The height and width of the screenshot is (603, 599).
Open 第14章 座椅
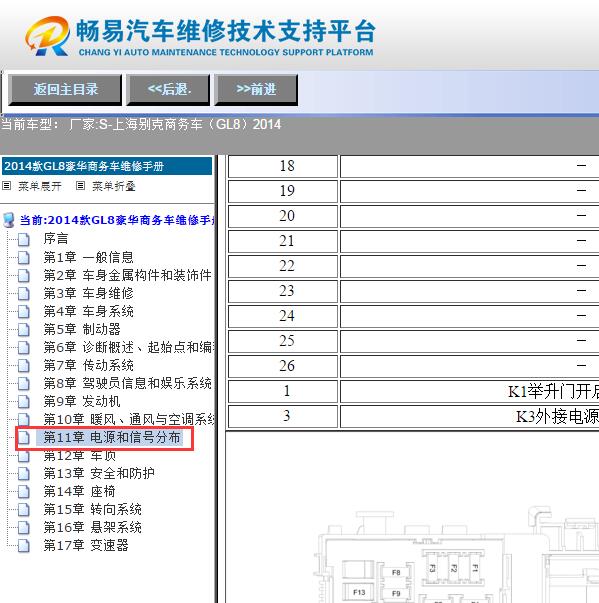click(79, 491)
